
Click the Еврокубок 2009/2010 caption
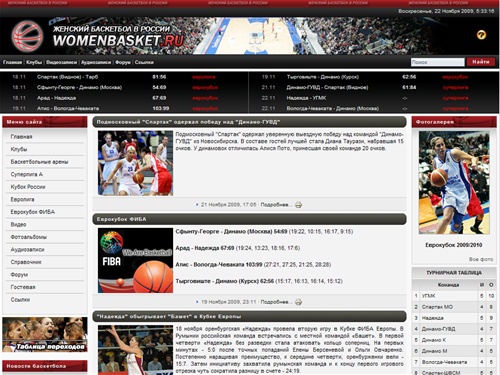click(x=454, y=245)
